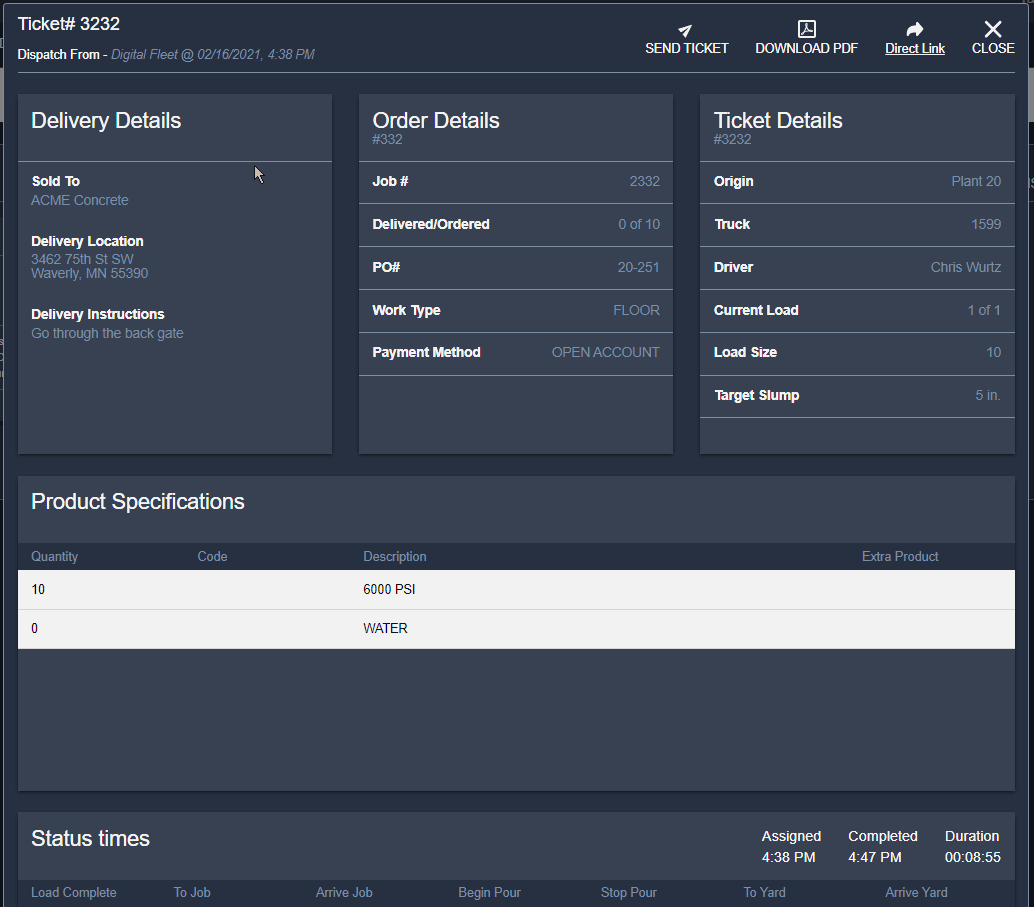Click the delivery address in Waverly, MN
1034x907 pixels.
tap(89, 267)
